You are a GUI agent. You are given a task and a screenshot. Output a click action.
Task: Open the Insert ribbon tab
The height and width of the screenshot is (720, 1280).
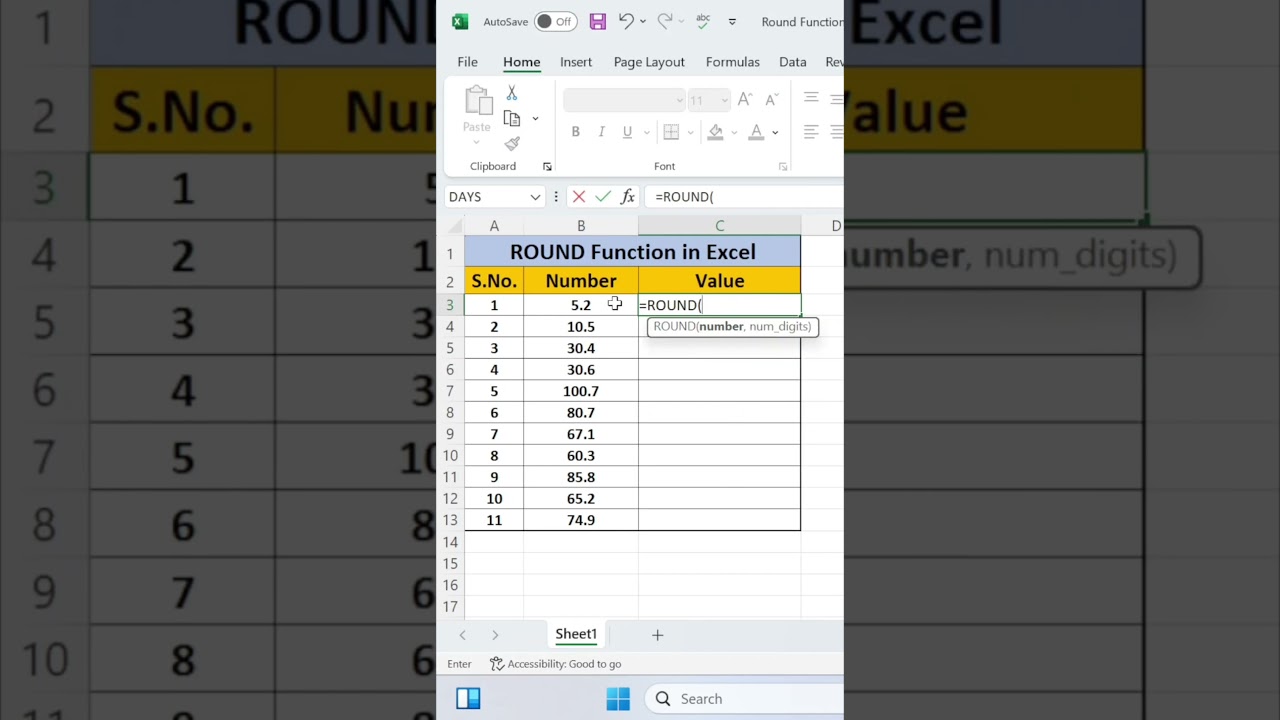[575, 61]
